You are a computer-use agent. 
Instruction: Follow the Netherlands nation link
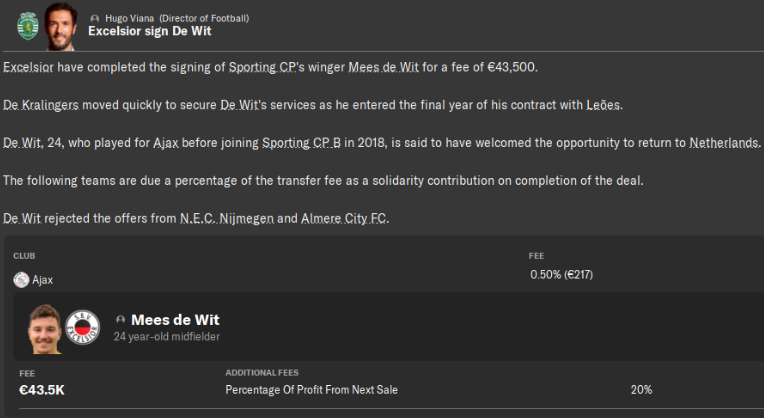tap(724, 144)
